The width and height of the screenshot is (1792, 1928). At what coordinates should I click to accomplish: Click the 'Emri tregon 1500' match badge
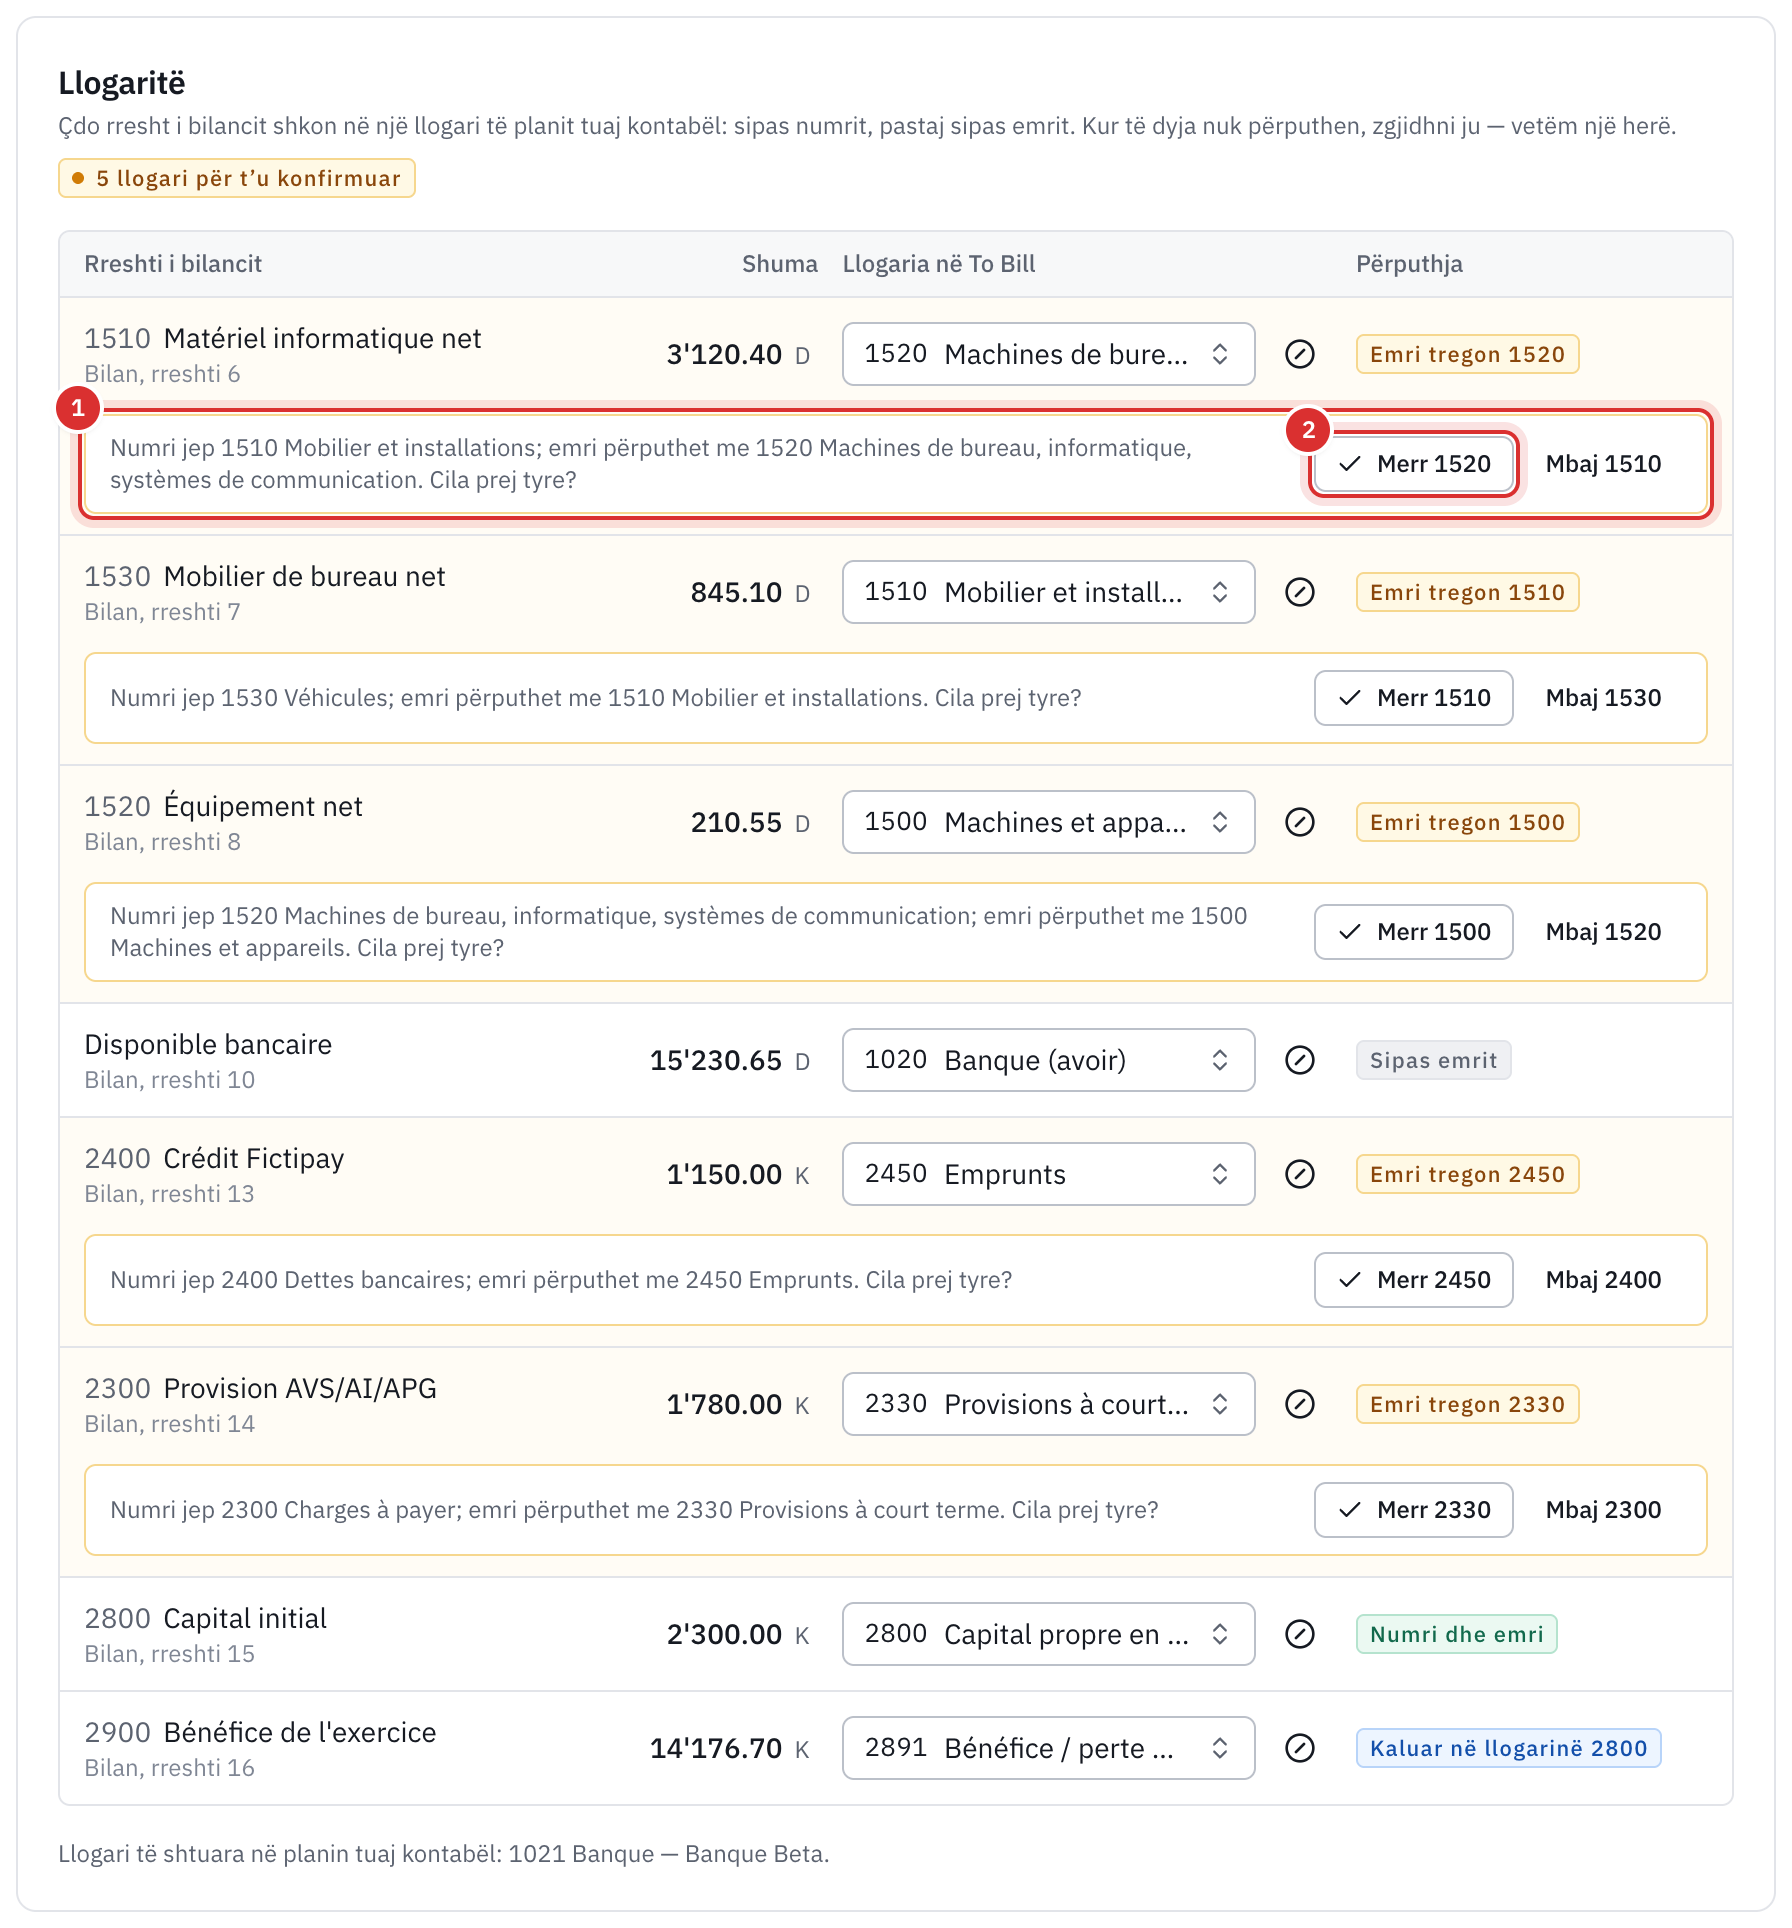1467,822
